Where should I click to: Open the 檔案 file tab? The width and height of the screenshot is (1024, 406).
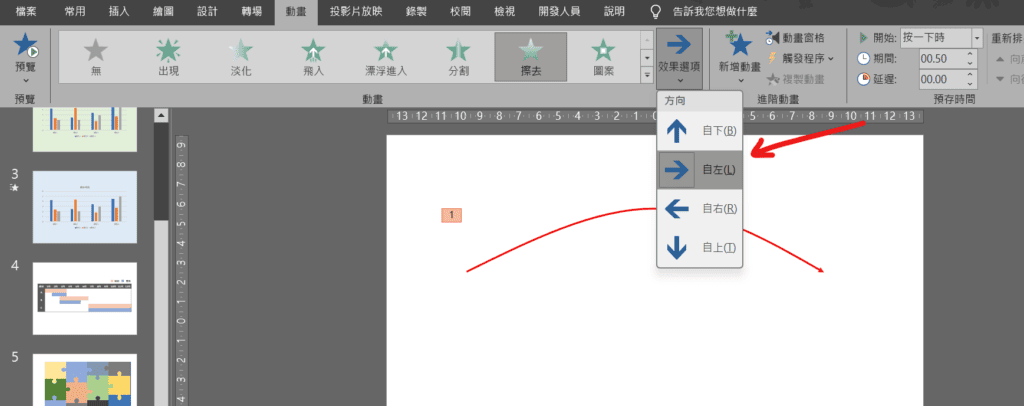[x=26, y=12]
